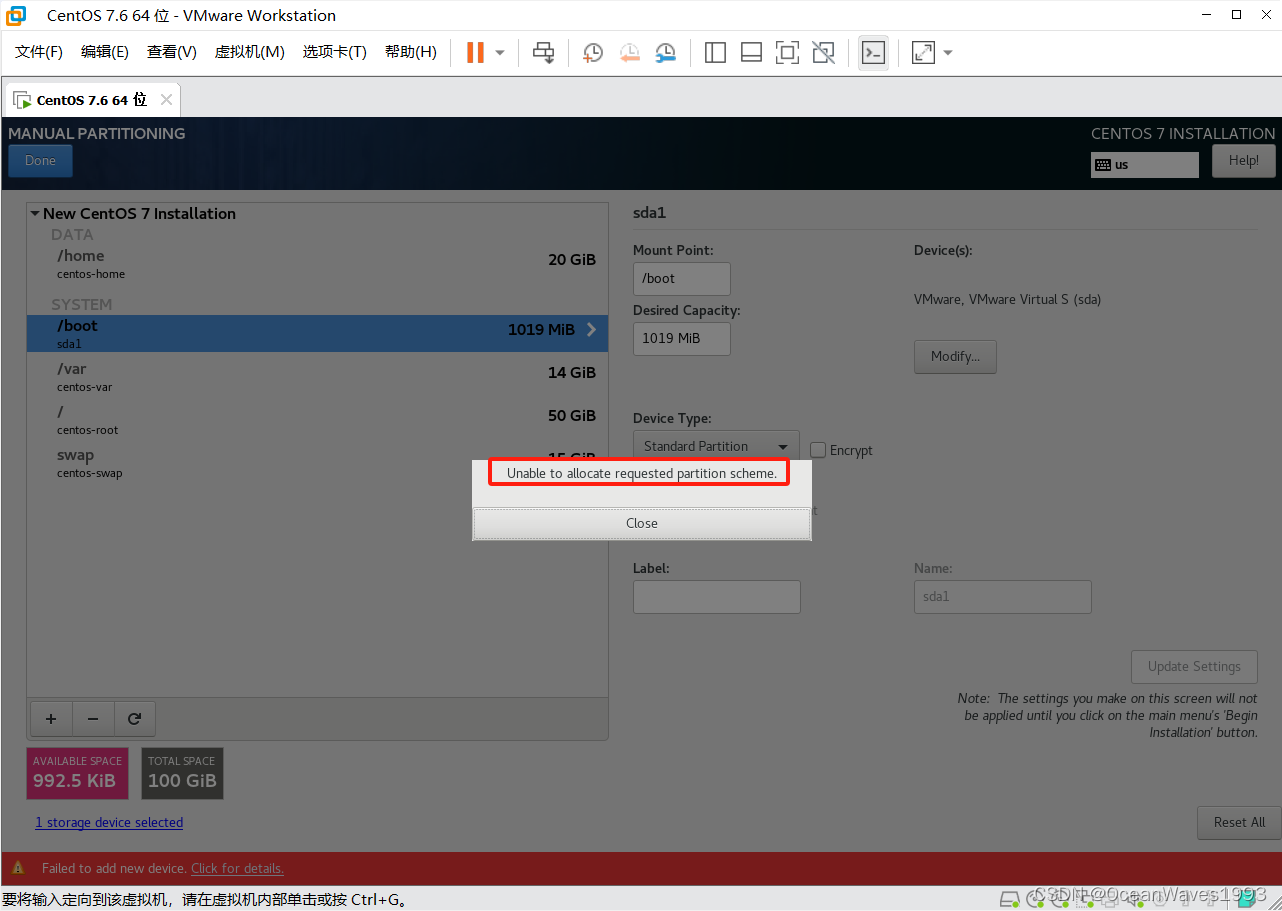The height and width of the screenshot is (911, 1282).
Task: Select the CentOS 7.6 64 位 tab
Action: [91, 100]
